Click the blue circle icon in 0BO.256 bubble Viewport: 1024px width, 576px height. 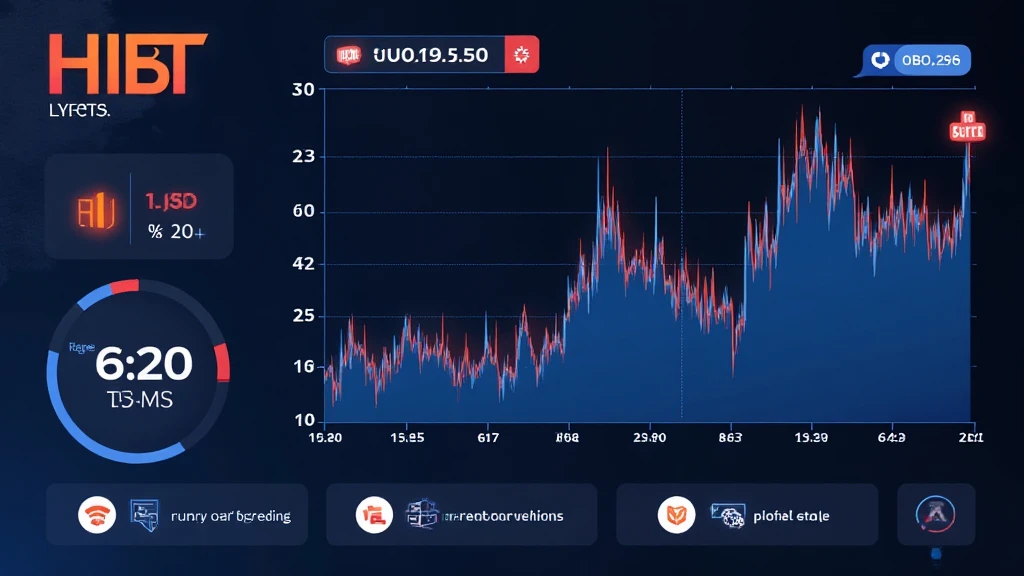coord(881,60)
